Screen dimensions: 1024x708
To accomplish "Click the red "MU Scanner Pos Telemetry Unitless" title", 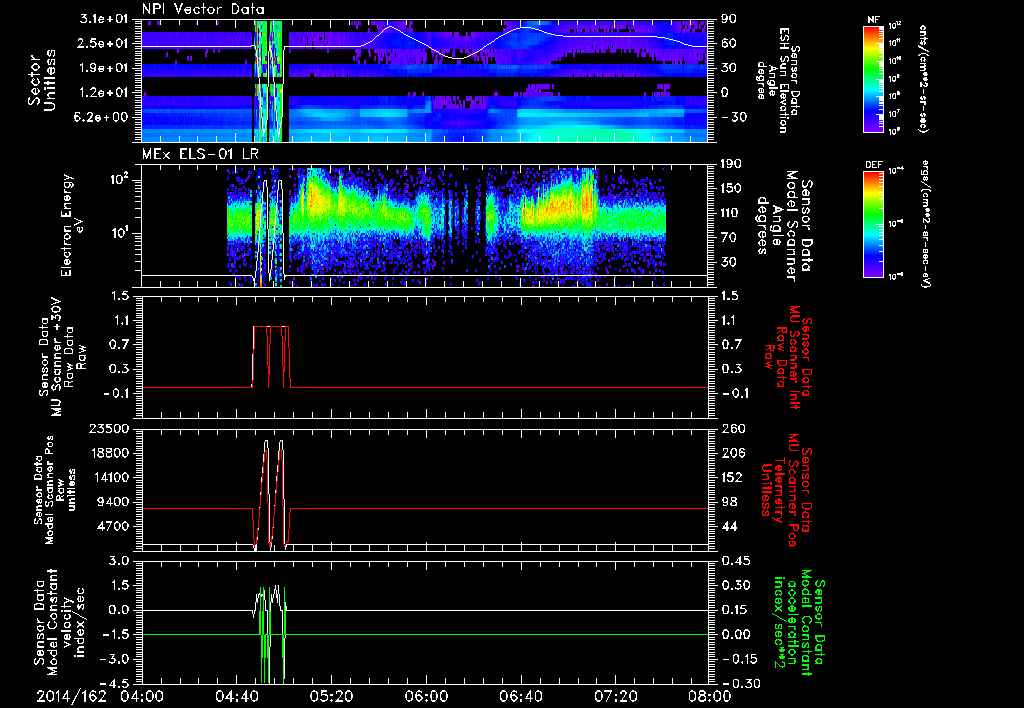I will click(787, 490).
